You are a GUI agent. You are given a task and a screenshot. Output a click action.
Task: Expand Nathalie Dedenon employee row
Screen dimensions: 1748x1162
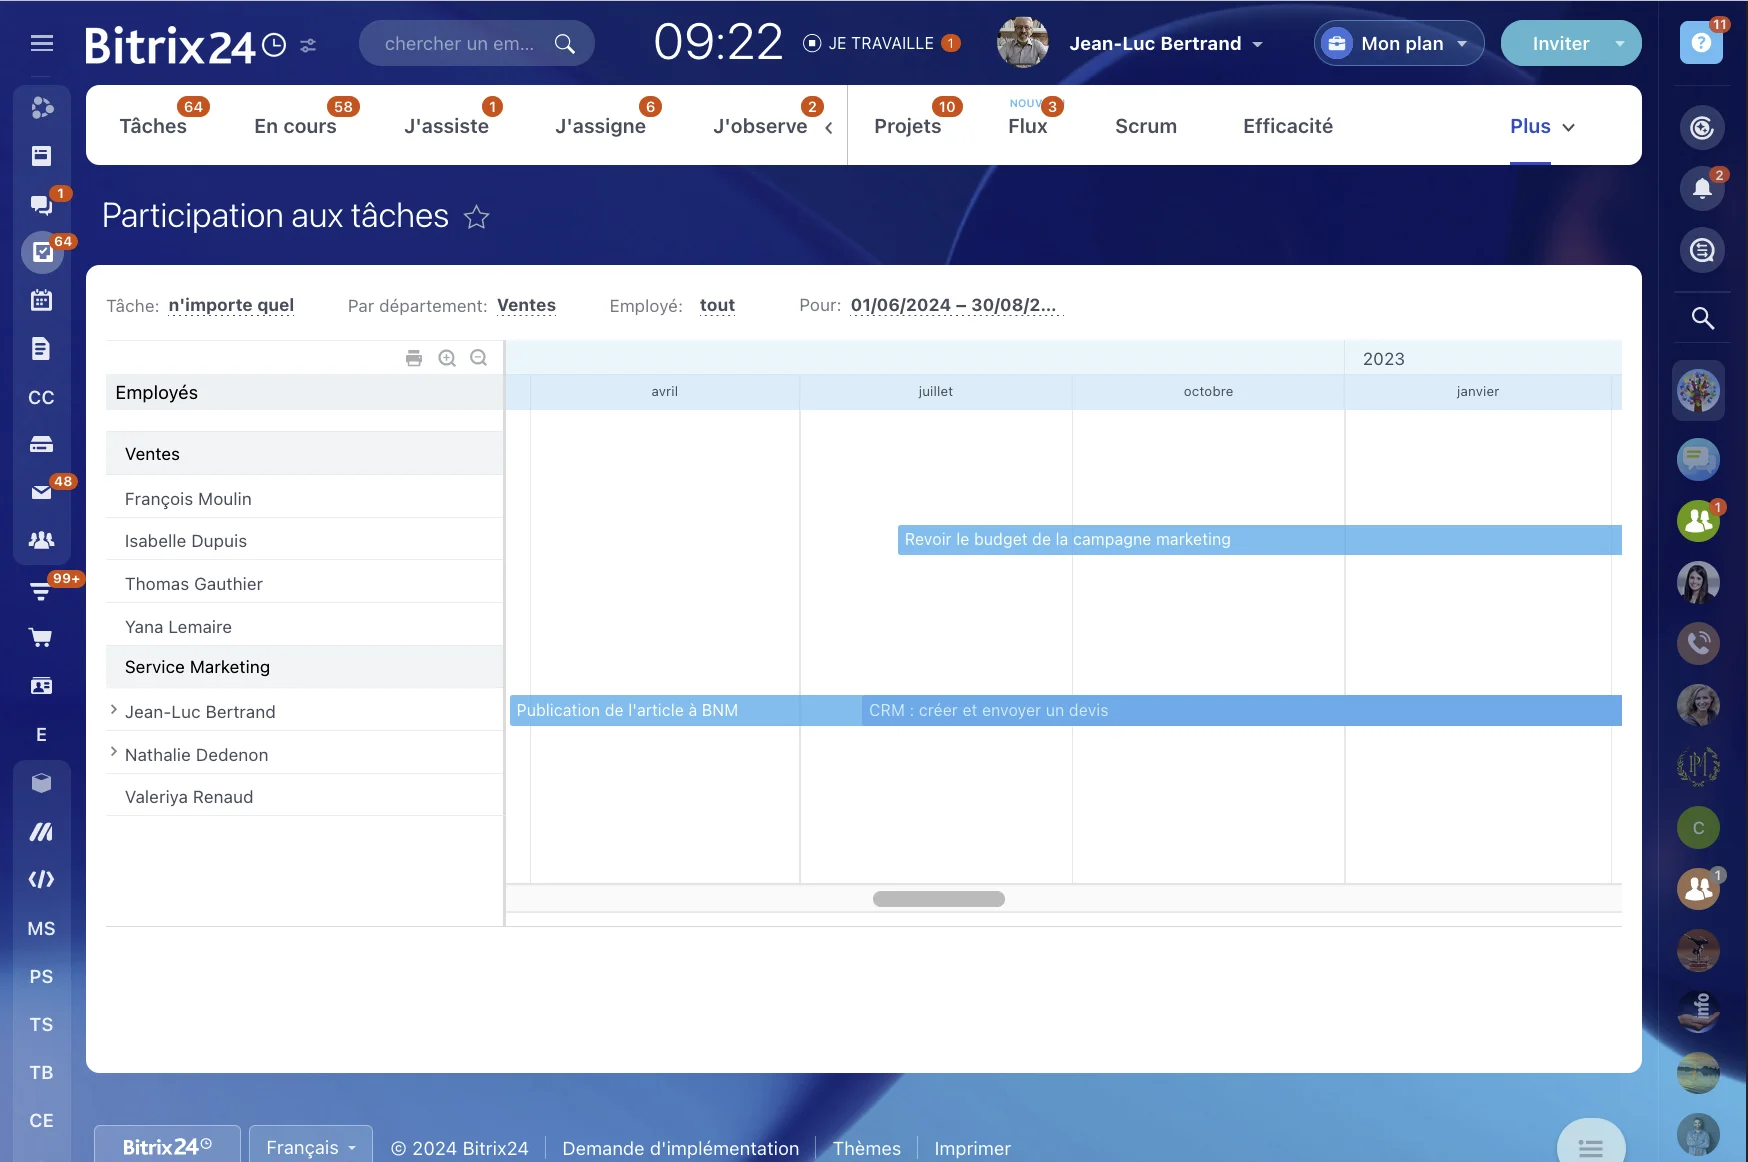pyautogui.click(x=113, y=753)
